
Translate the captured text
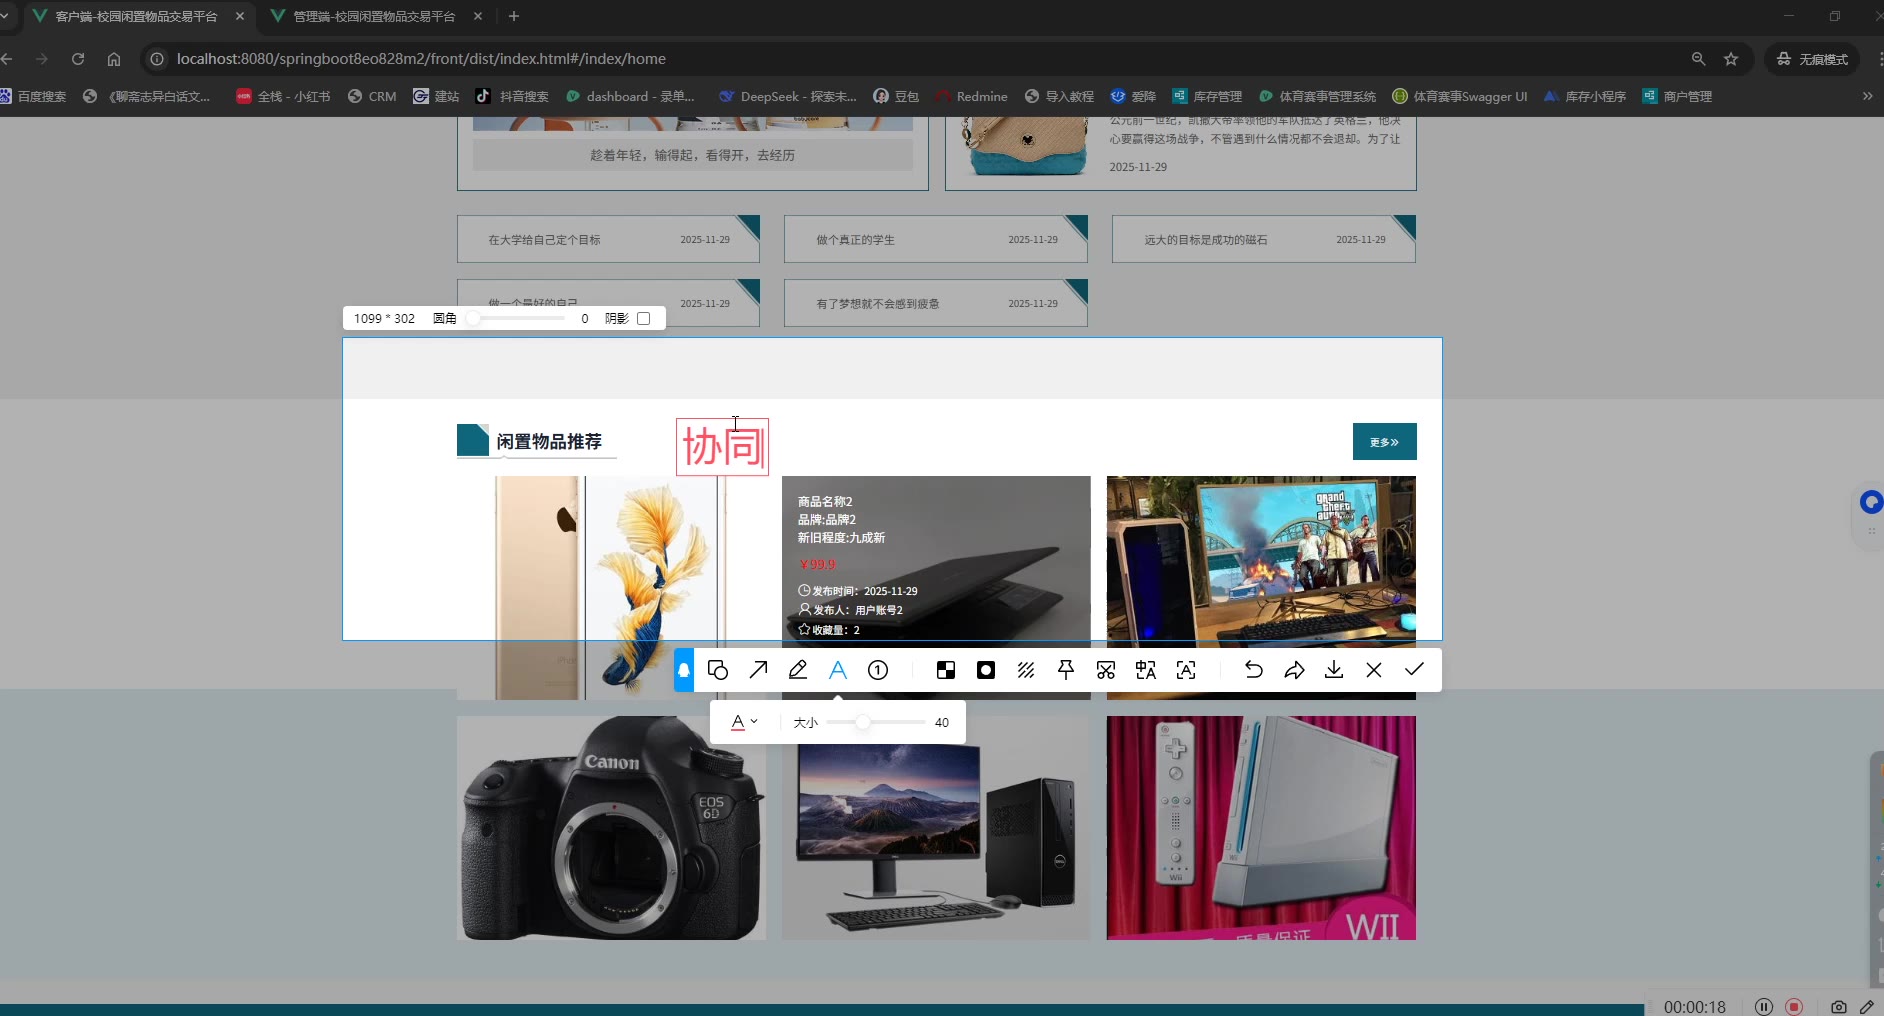[x=1146, y=670]
